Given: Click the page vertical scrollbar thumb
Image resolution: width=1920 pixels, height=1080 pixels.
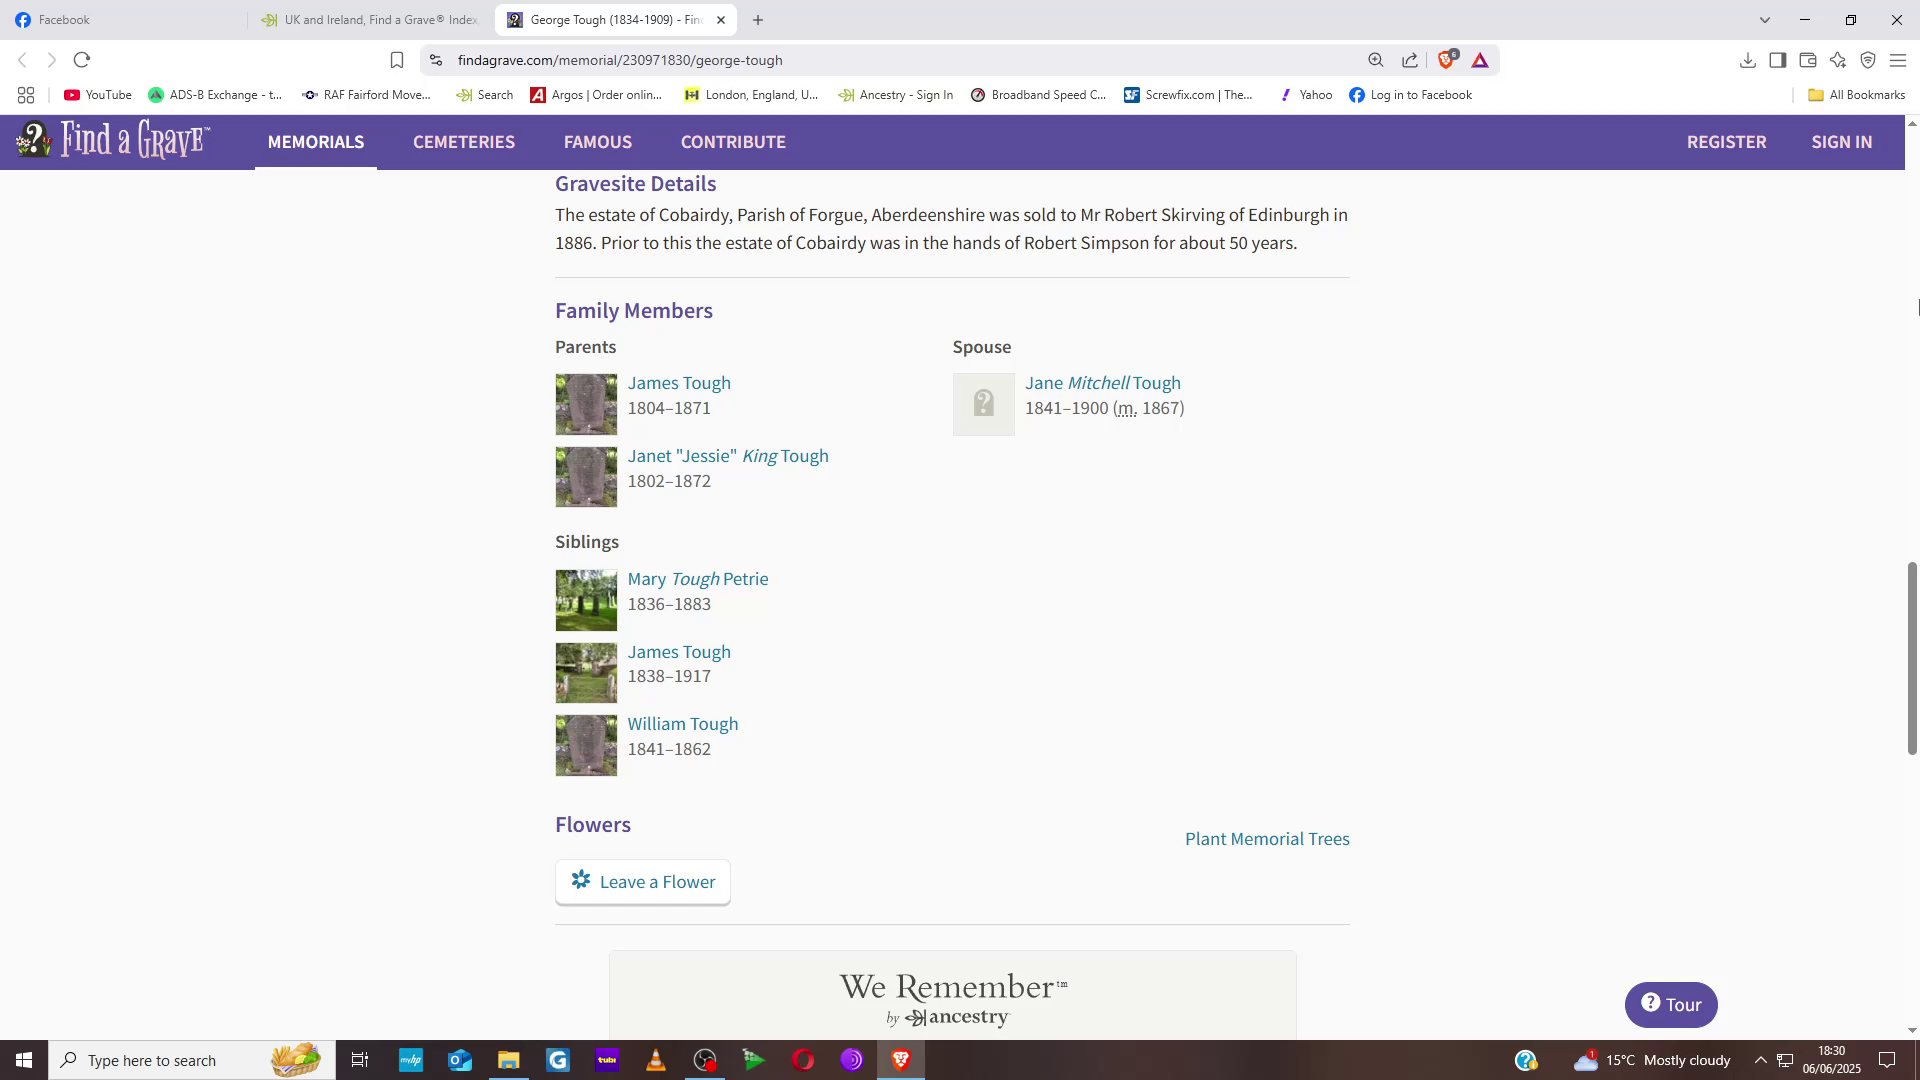Looking at the screenshot, I should pyautogui.click(x=1912, y=658).
